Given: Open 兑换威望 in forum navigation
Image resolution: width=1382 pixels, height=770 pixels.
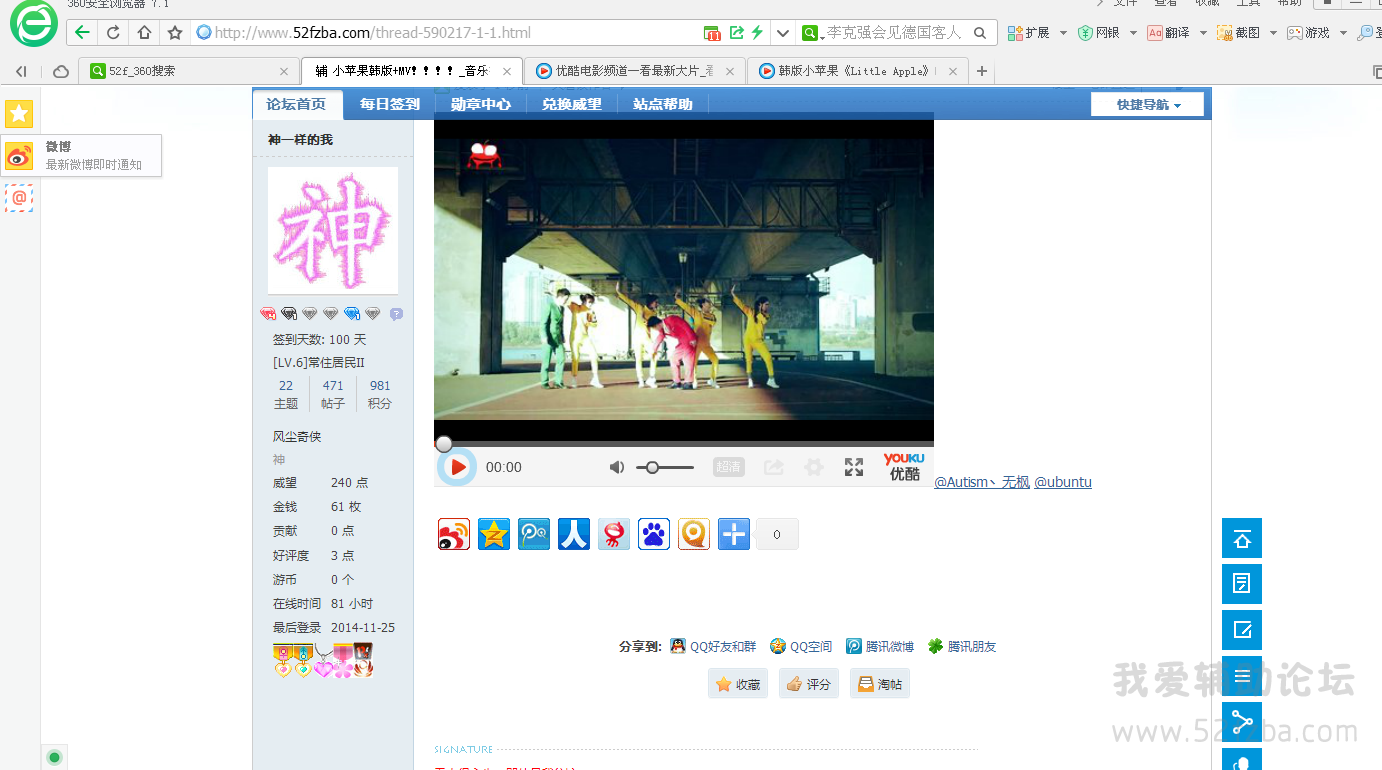Looking at the screenshot, I should point(572,104).
